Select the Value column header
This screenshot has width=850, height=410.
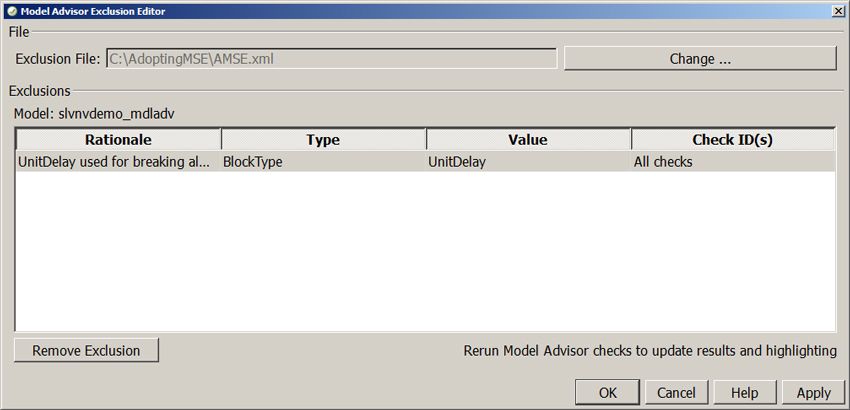[x=528, y=140]
